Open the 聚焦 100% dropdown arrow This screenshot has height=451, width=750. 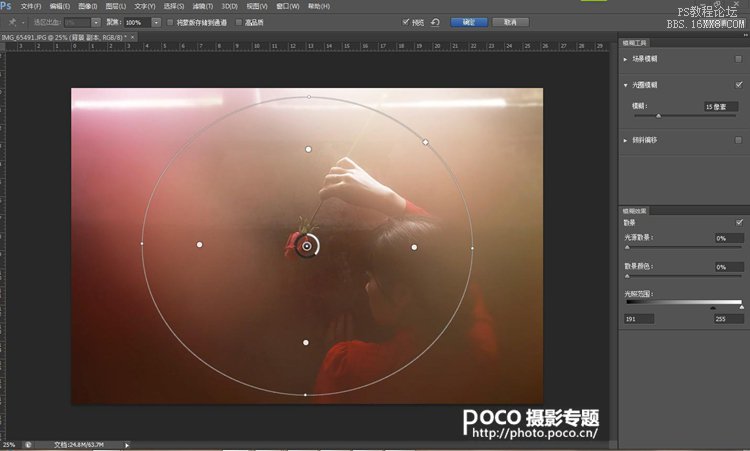[x=156, y=22]
